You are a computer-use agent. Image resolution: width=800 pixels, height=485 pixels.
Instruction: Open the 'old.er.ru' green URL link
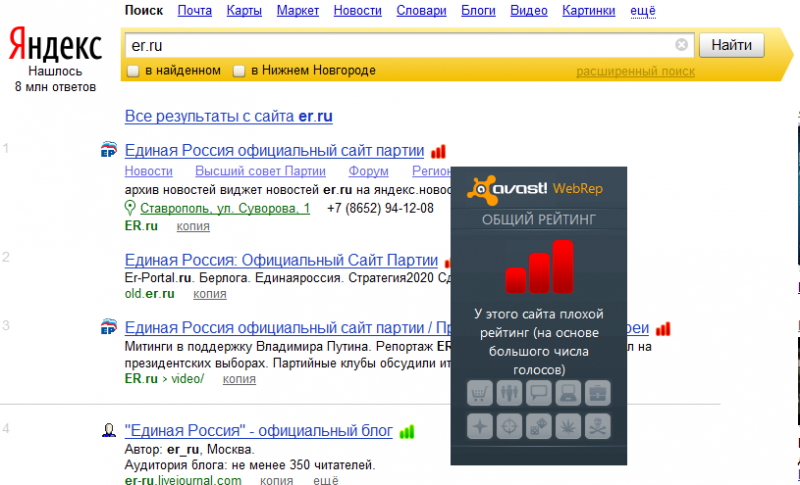point(149,294)
